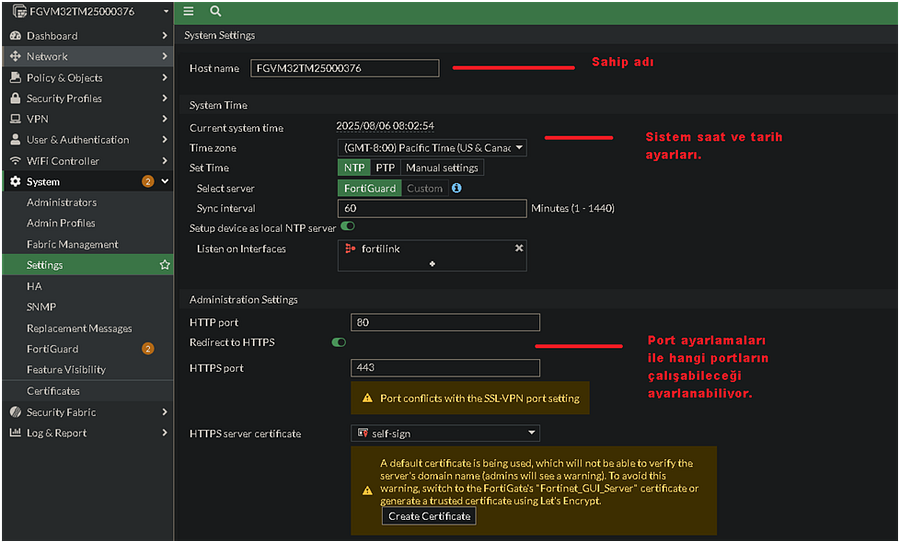Click the Create Certificate button
This screenshot has width=900, height=543.
[429, 516]
